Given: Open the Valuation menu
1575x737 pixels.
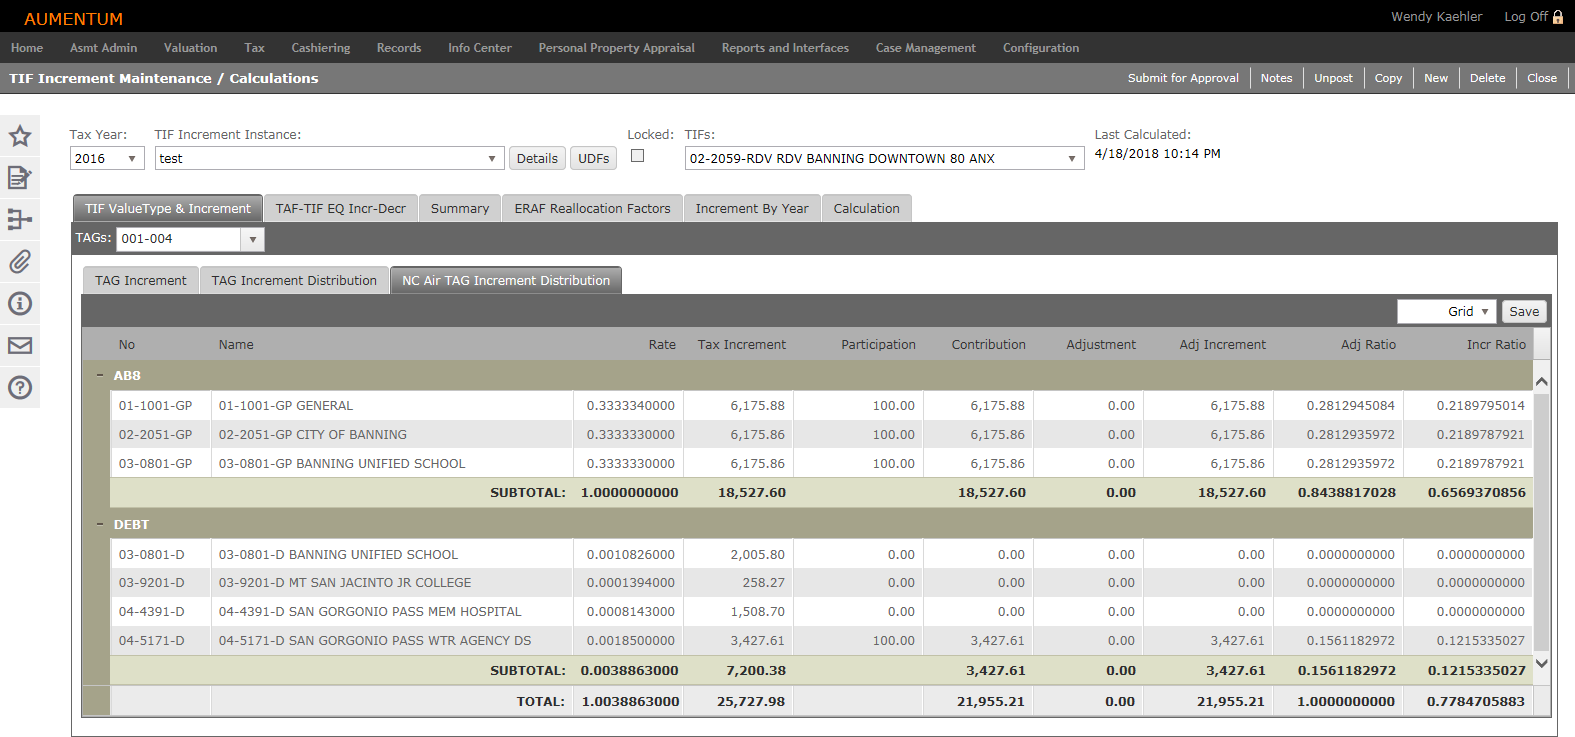Looking at the screenshot, I should click(x=190, y=48).
